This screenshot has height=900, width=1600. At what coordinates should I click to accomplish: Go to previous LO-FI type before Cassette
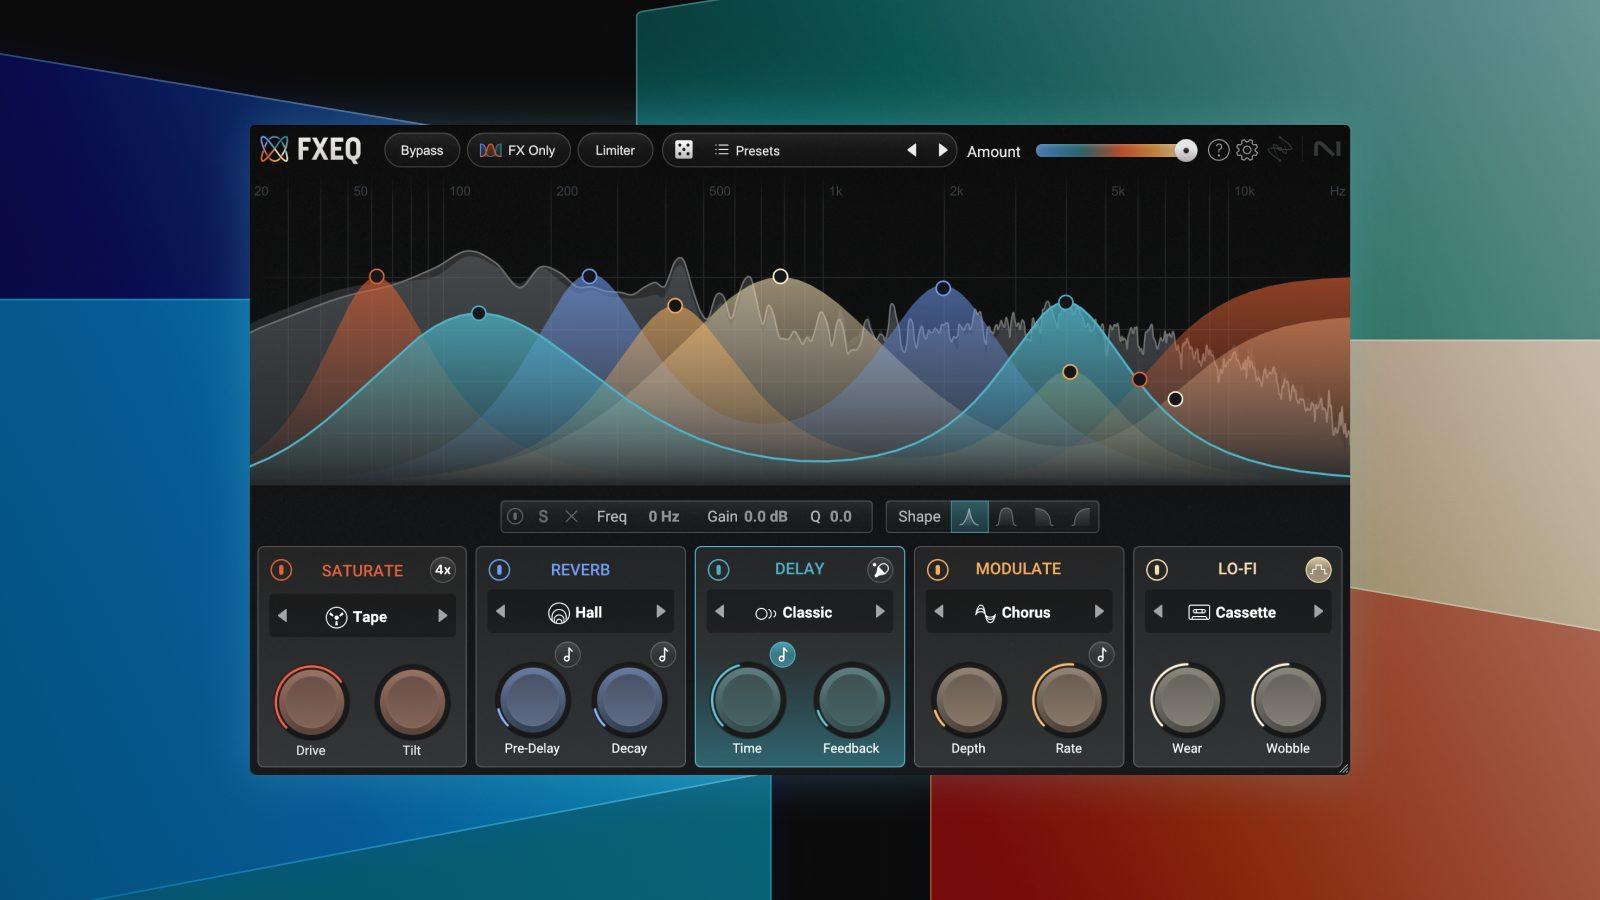click(1158, 611)
